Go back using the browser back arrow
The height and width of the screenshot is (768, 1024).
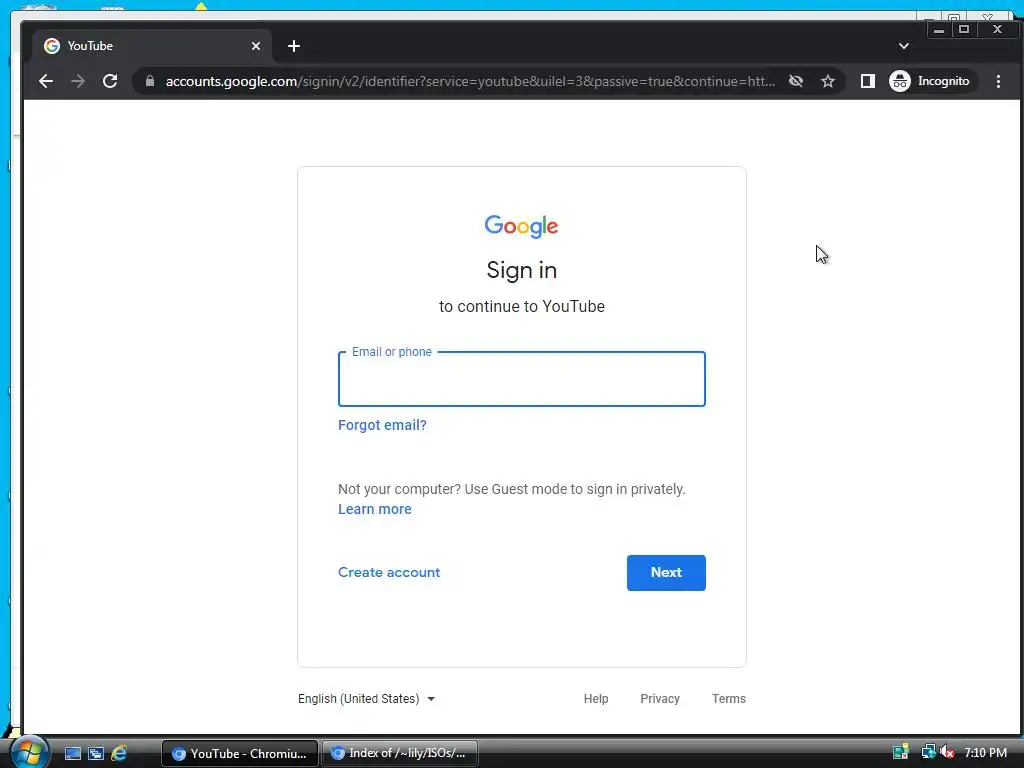pos(46,81)
